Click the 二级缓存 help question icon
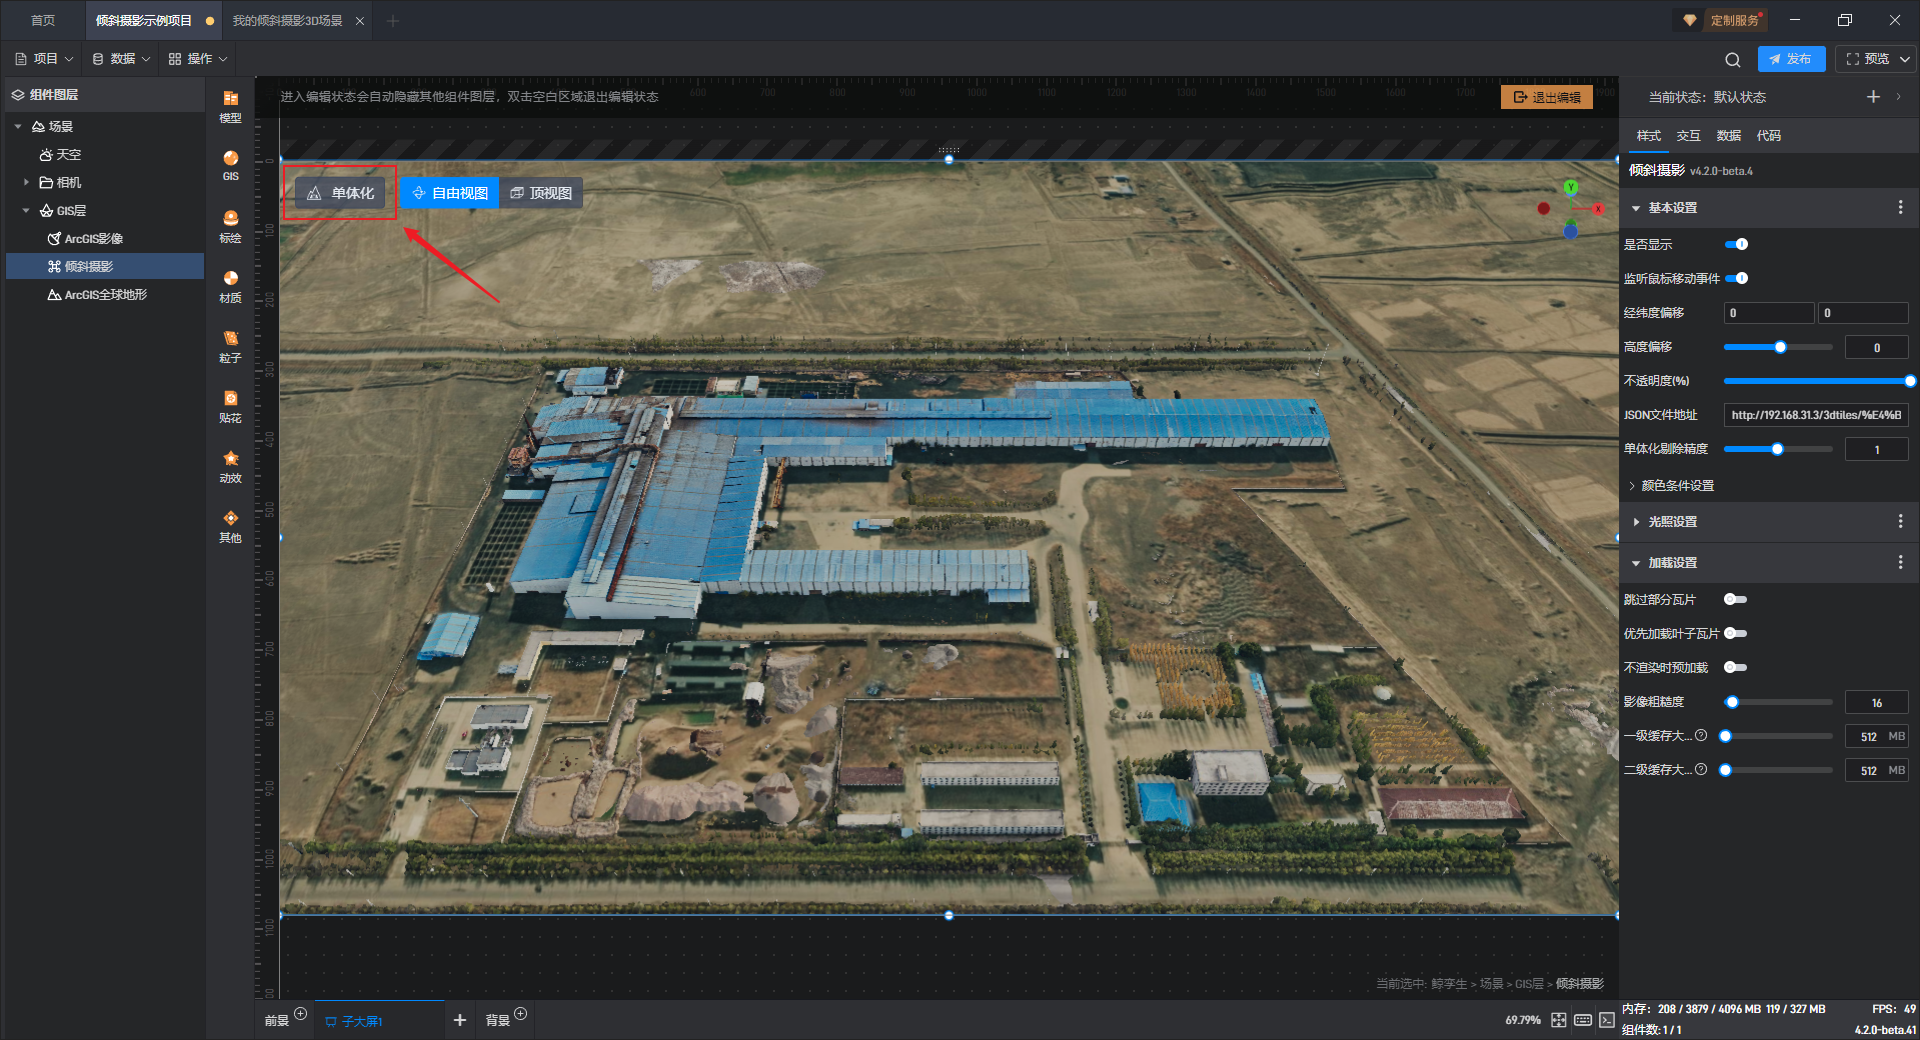The image size is (1920, 1040). (x=1701, y=769)
